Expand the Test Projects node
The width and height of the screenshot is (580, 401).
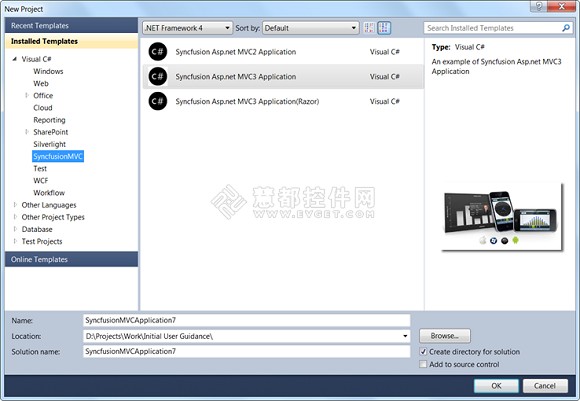pyautogui.click(x=15, y=241)
